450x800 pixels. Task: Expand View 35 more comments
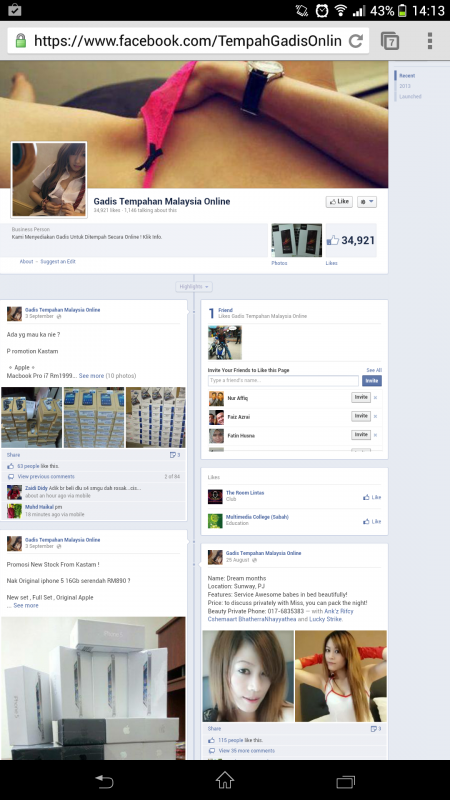tap(246, 751)
